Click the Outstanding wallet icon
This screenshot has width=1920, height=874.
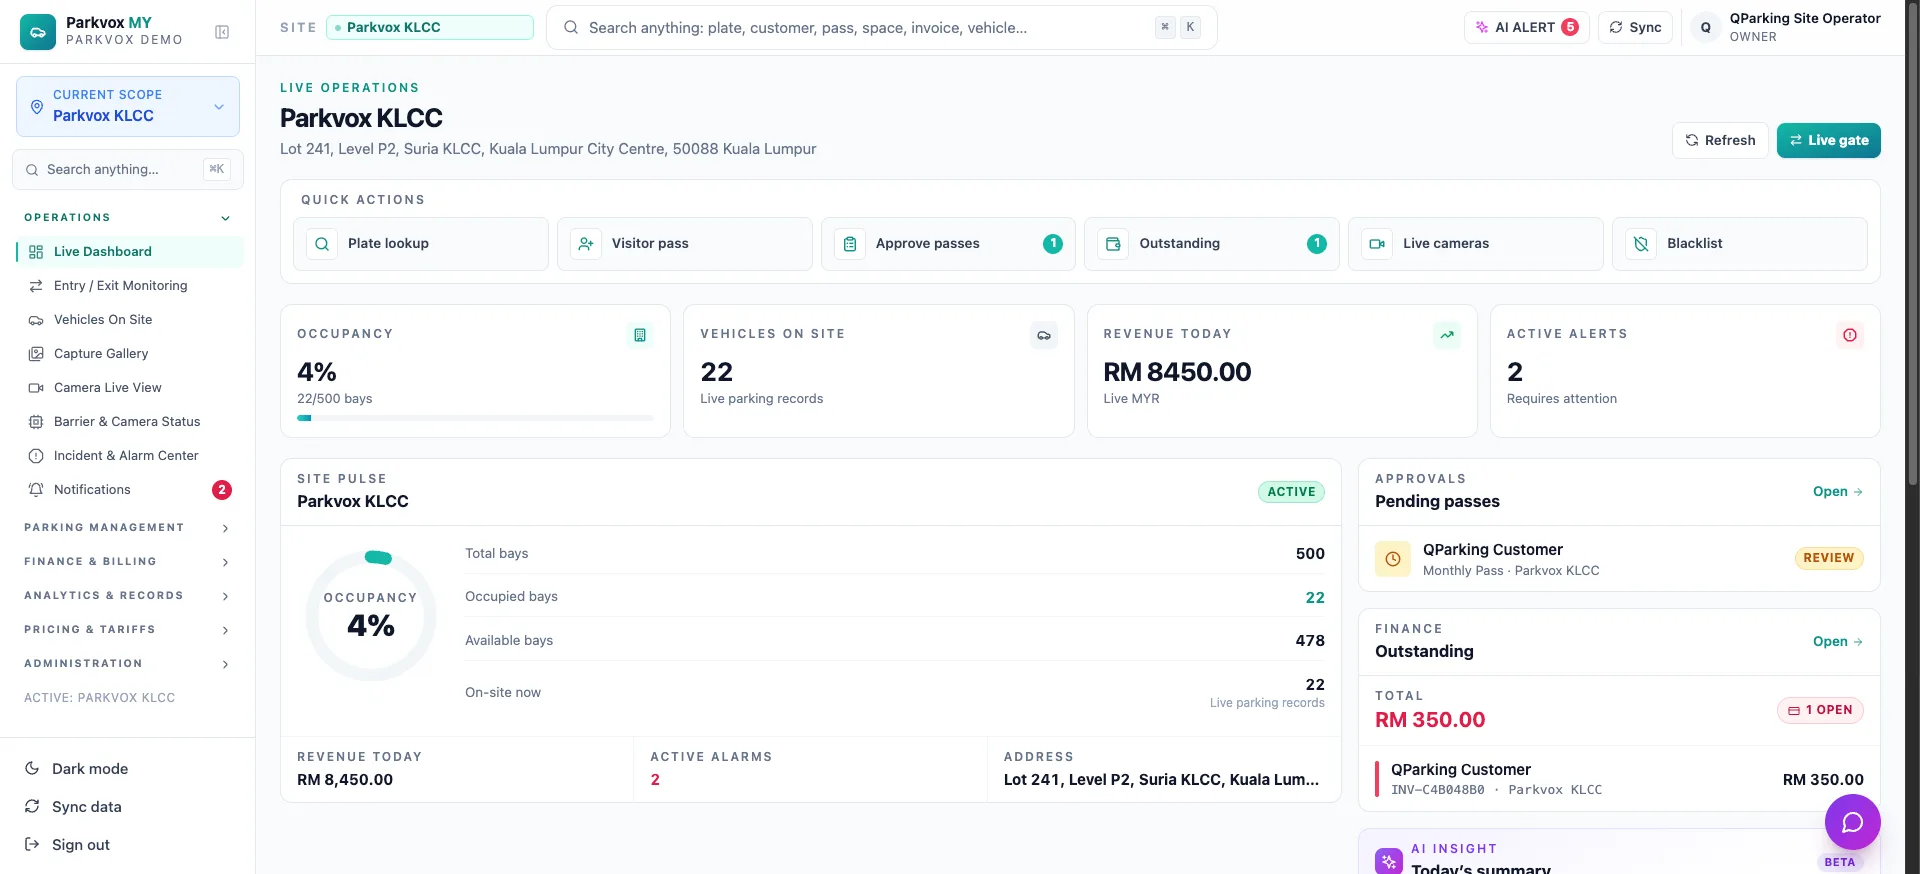(x=1113, y=244)
